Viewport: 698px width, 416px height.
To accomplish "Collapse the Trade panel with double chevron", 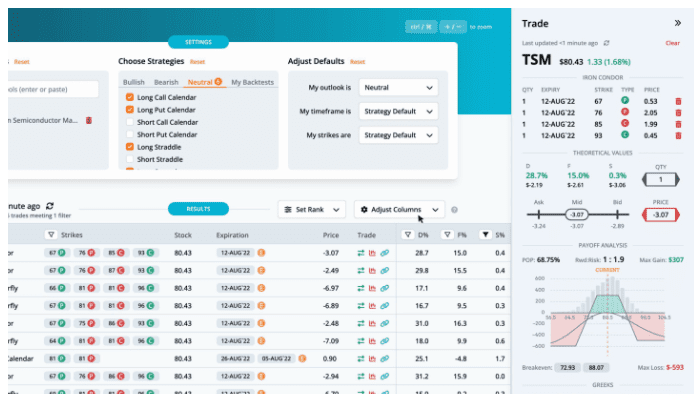I will tap(678, 22).
